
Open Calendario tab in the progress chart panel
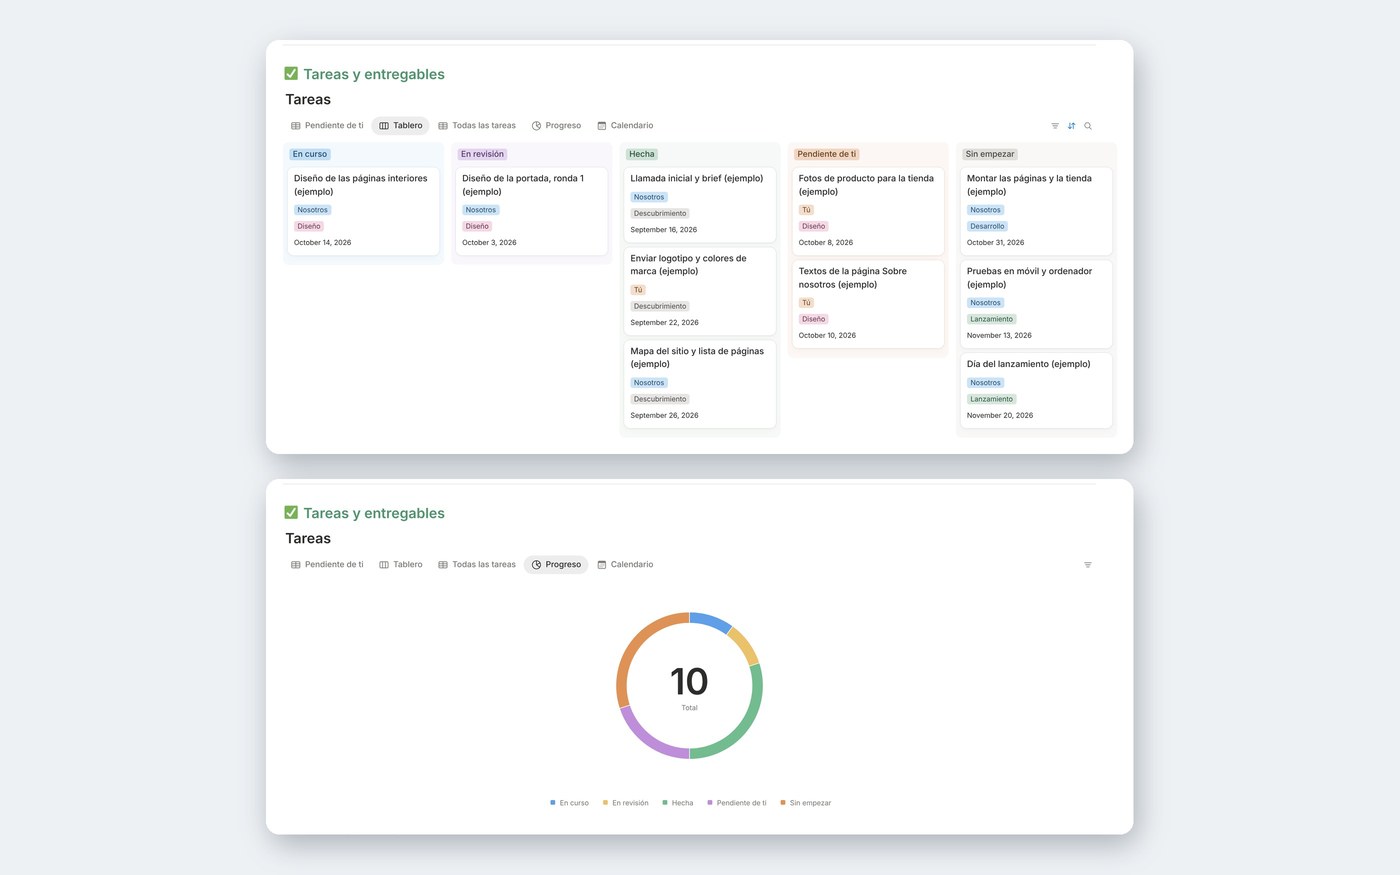pyautogui.click(x=625, y=565)
